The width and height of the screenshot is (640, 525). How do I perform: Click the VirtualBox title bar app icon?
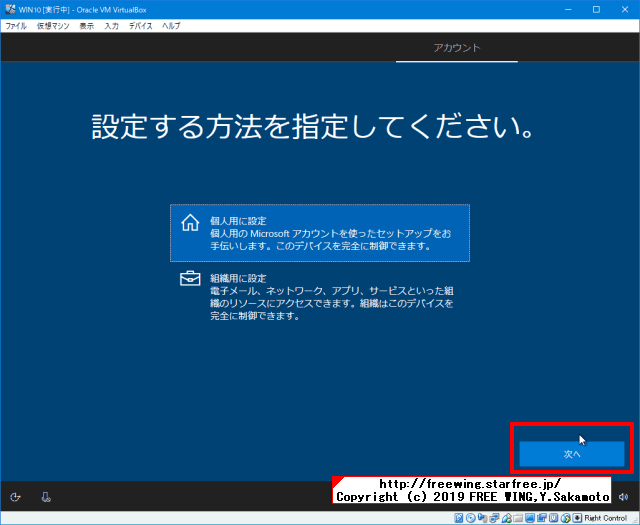[10, 9]
